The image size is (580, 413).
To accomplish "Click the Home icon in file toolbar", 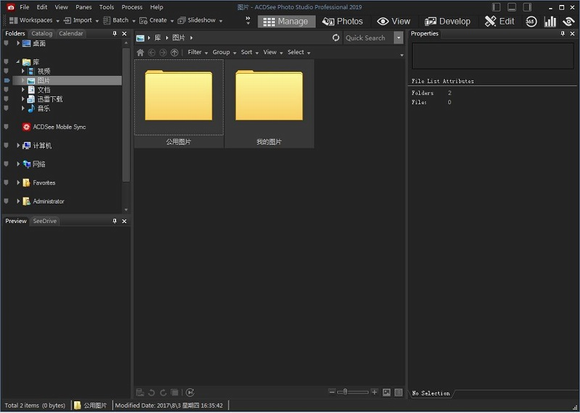I will pos(140,53).
